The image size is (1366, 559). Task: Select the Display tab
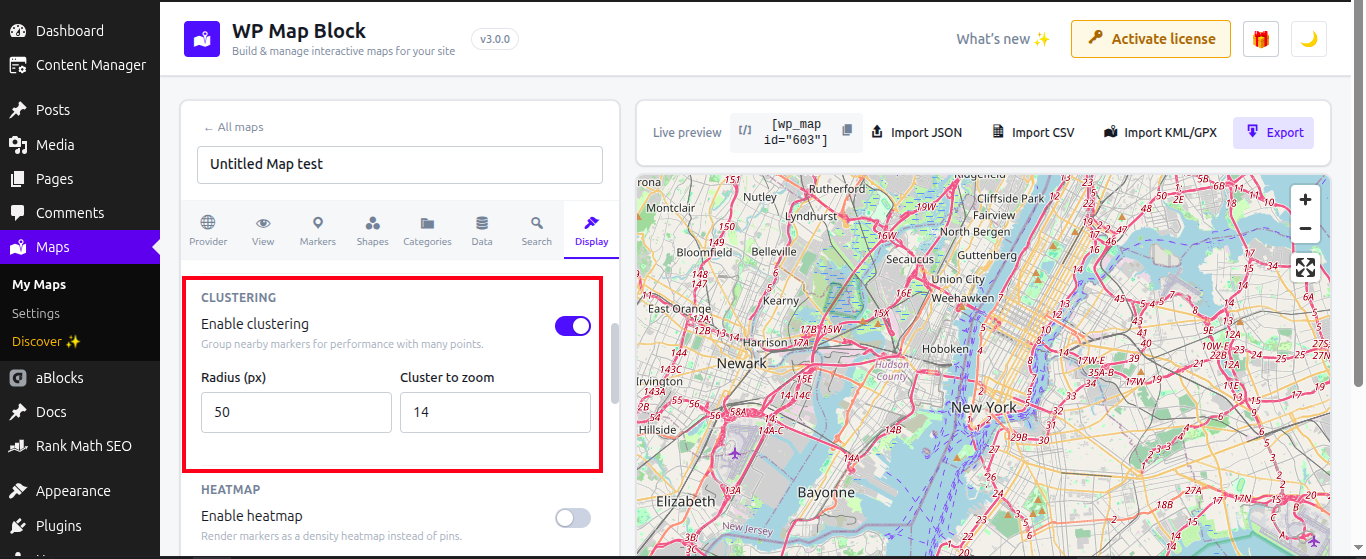click(591, 230)
